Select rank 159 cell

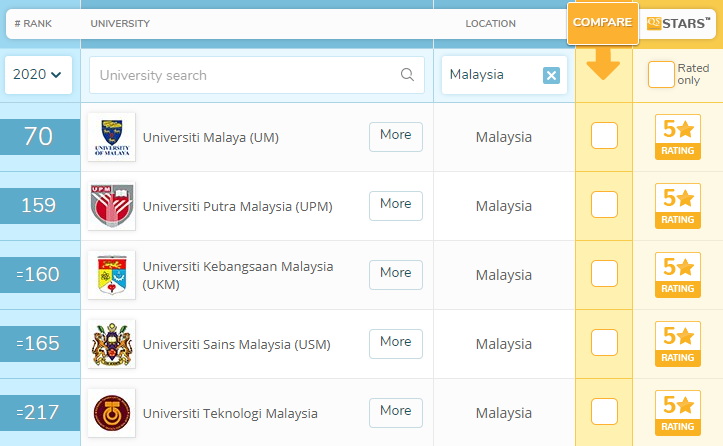(x=40, y=206)
